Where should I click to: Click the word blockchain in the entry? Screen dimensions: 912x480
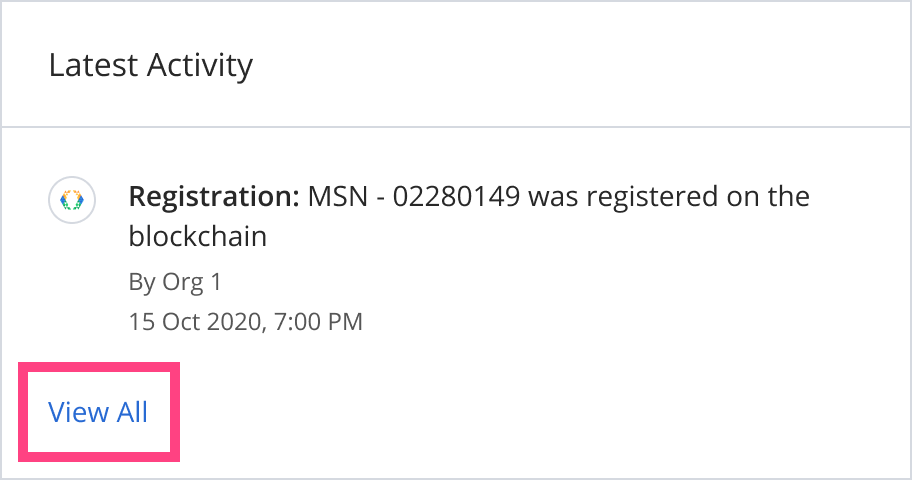[198, 236]
